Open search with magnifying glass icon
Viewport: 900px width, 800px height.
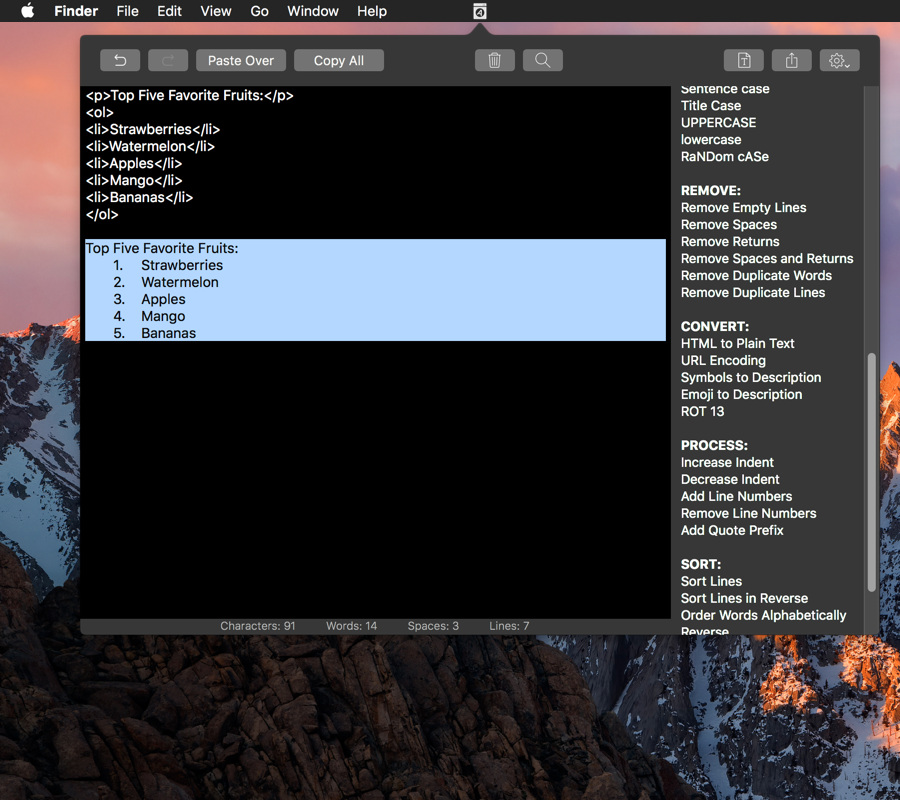point(542,60)
